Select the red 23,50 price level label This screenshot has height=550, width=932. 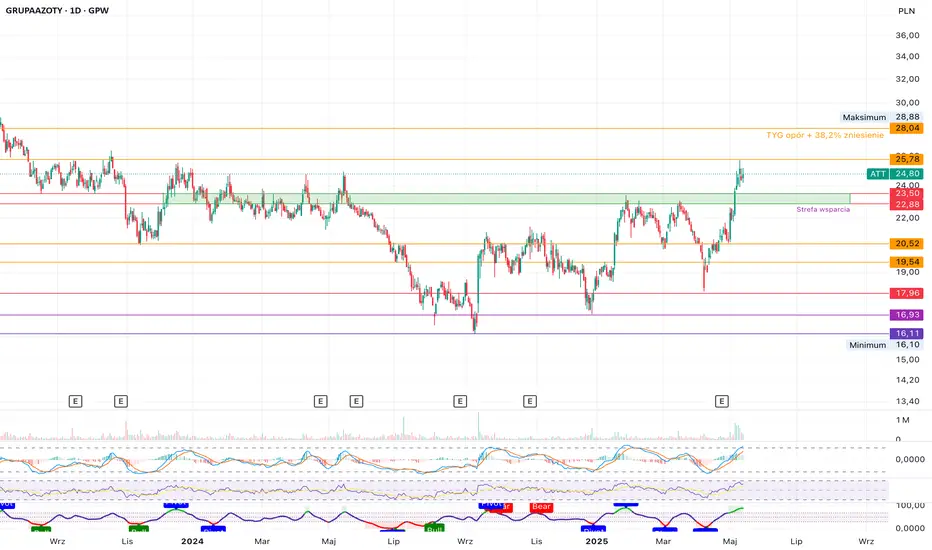(906, 193)
